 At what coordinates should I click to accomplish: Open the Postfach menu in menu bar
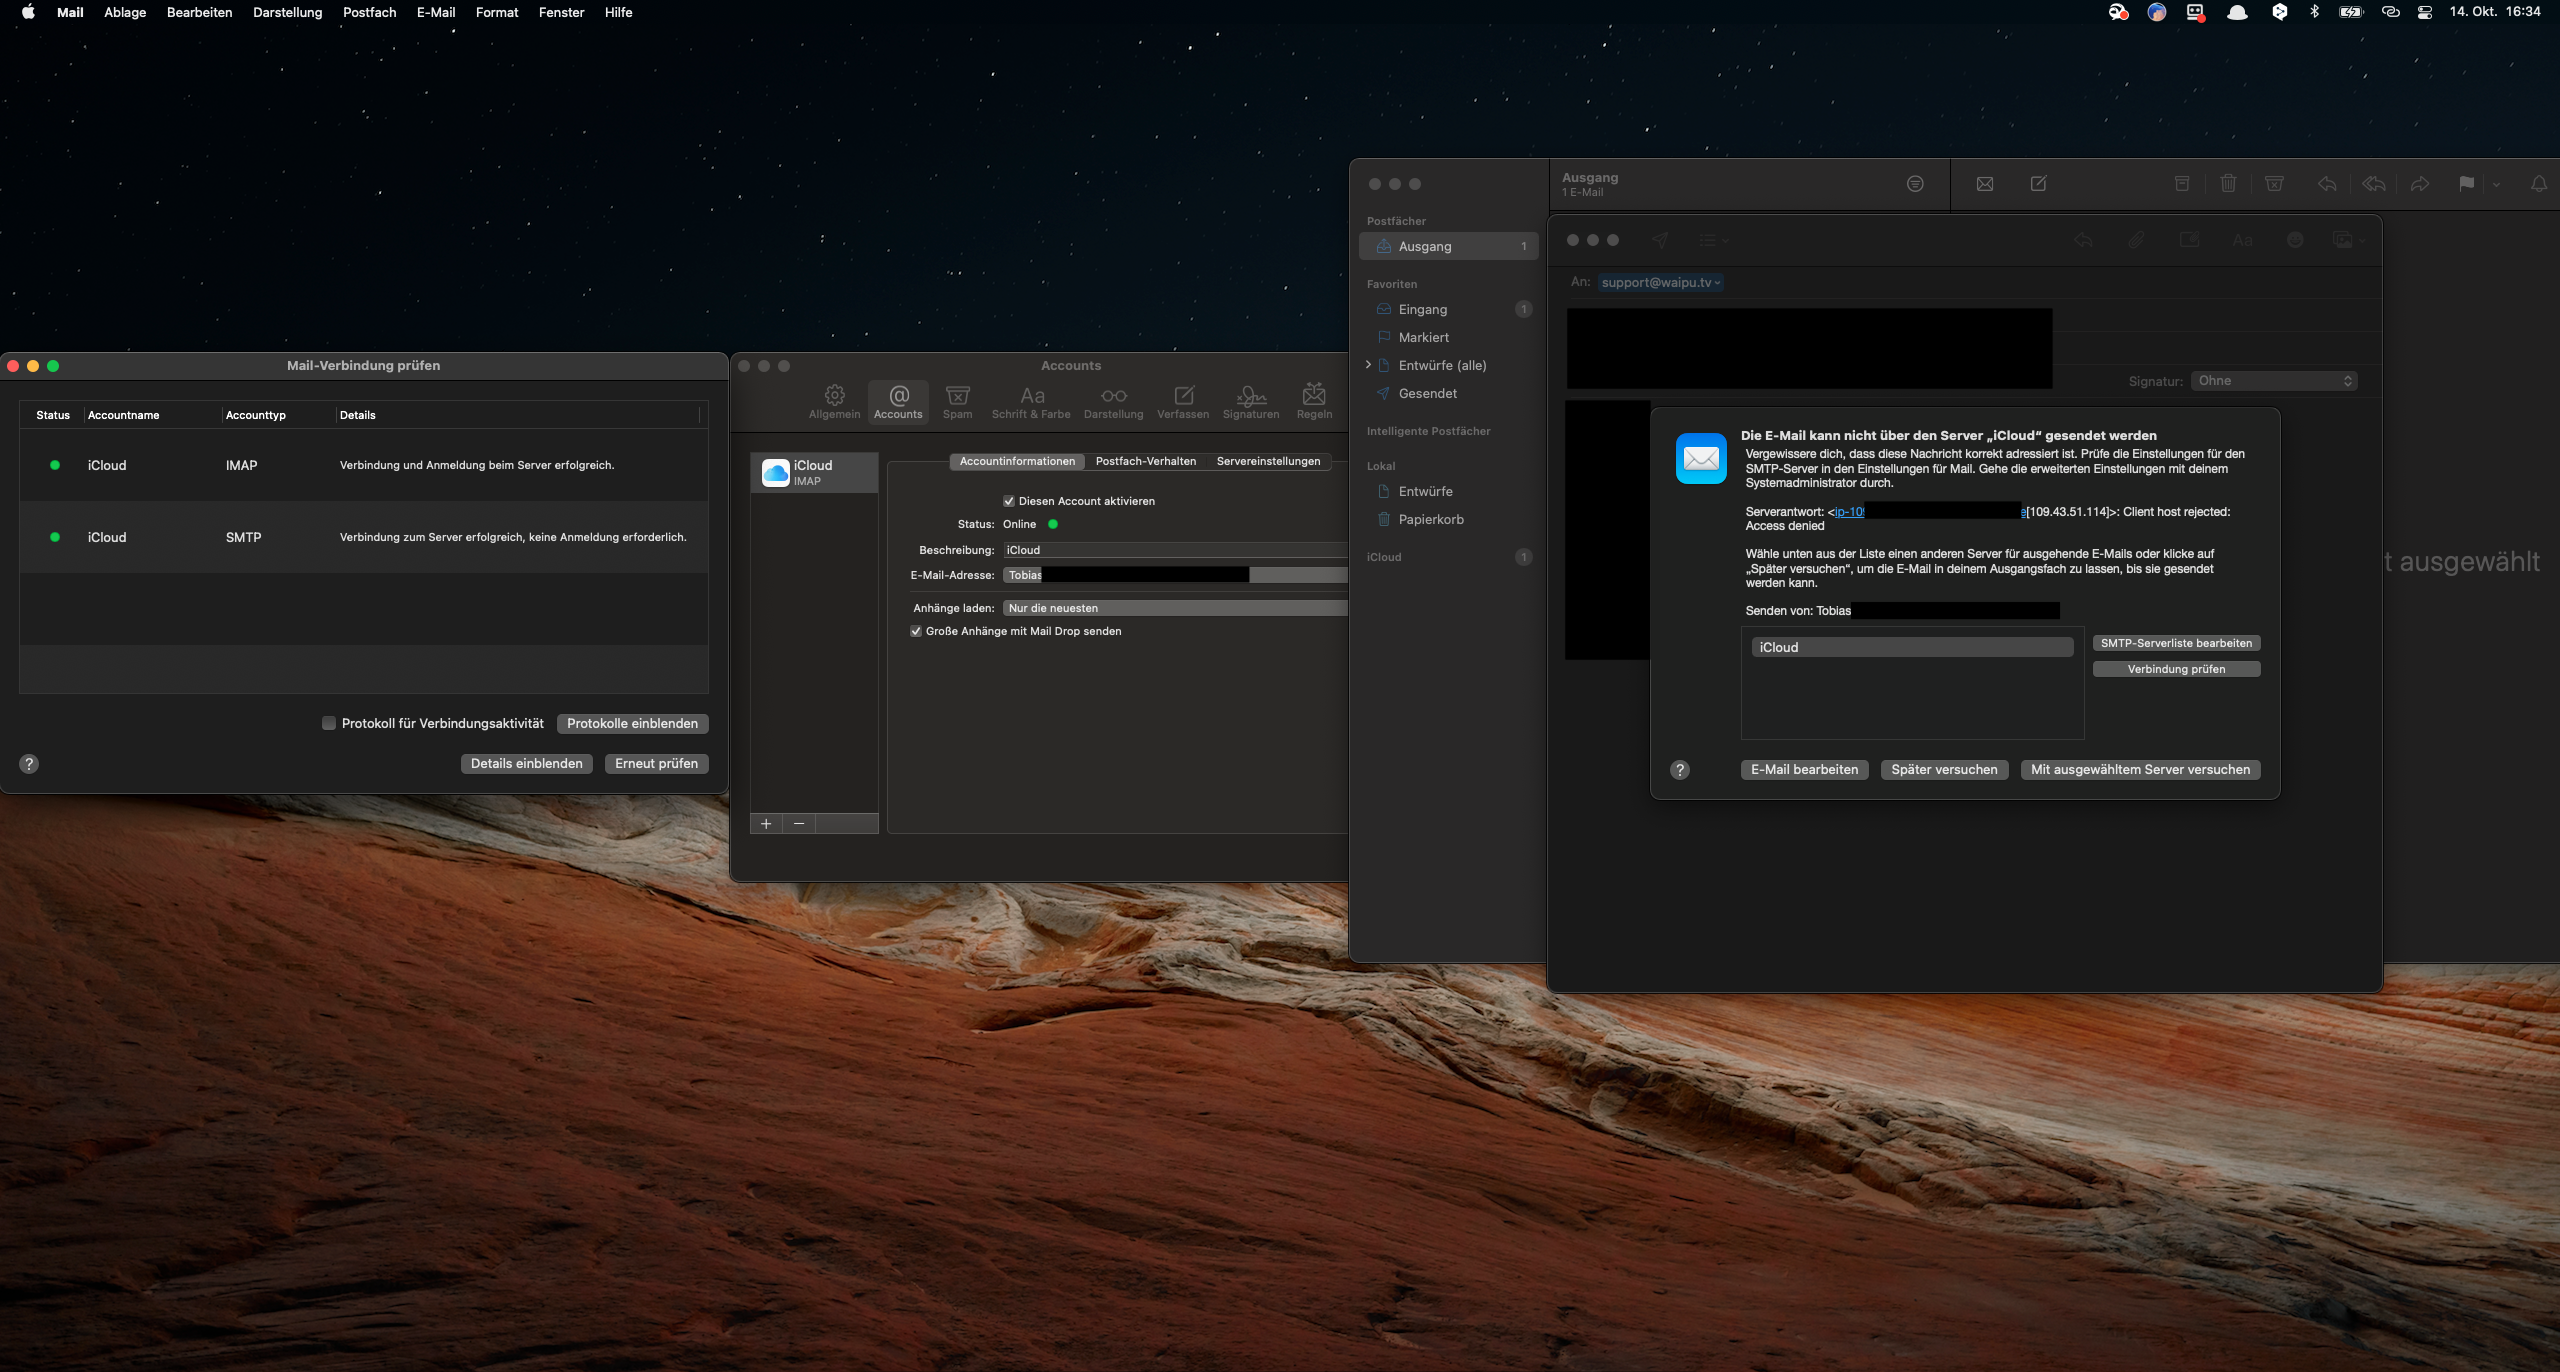(x=369, y=12)
